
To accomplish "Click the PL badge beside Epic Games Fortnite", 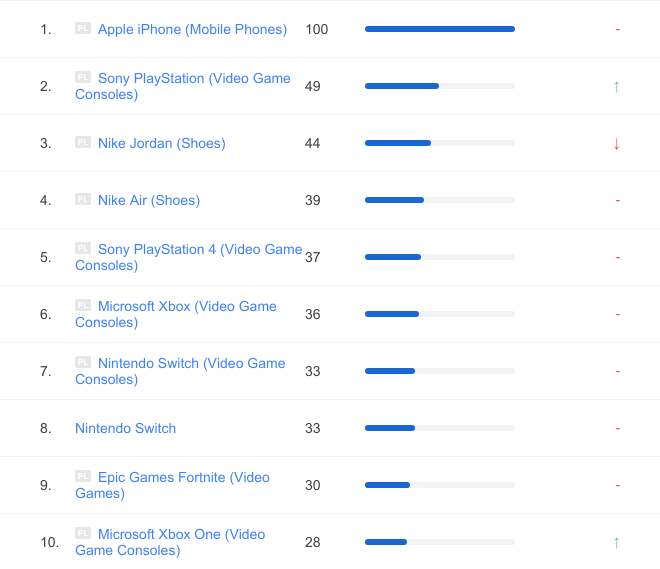I will click(83, 476).
